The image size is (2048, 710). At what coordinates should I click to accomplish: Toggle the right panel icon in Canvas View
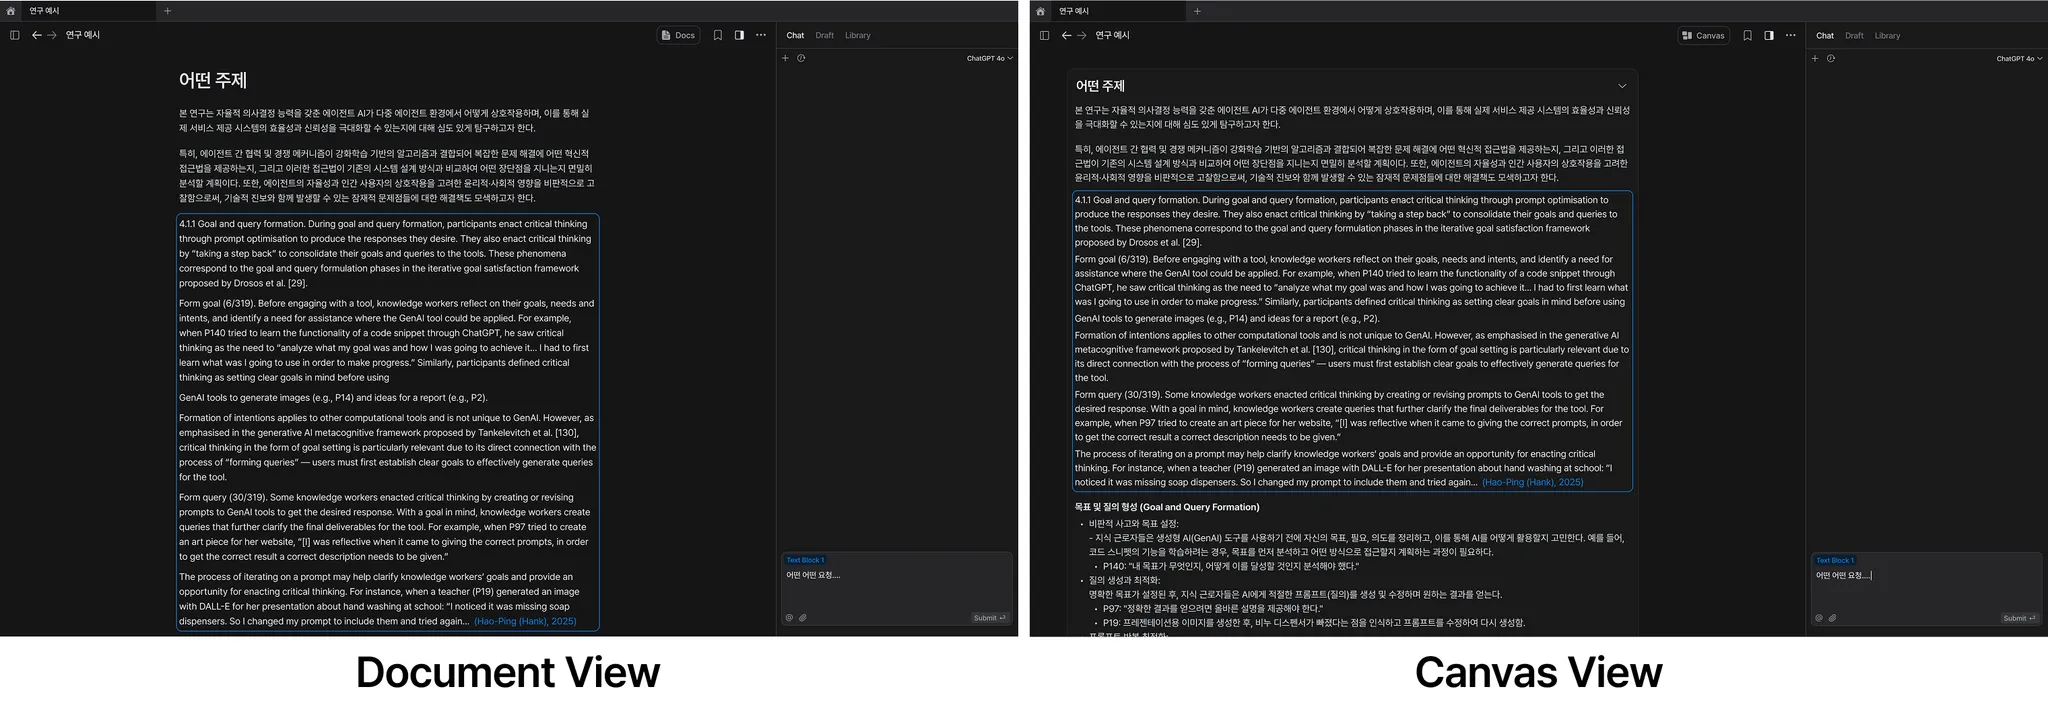pos(1769,35)
